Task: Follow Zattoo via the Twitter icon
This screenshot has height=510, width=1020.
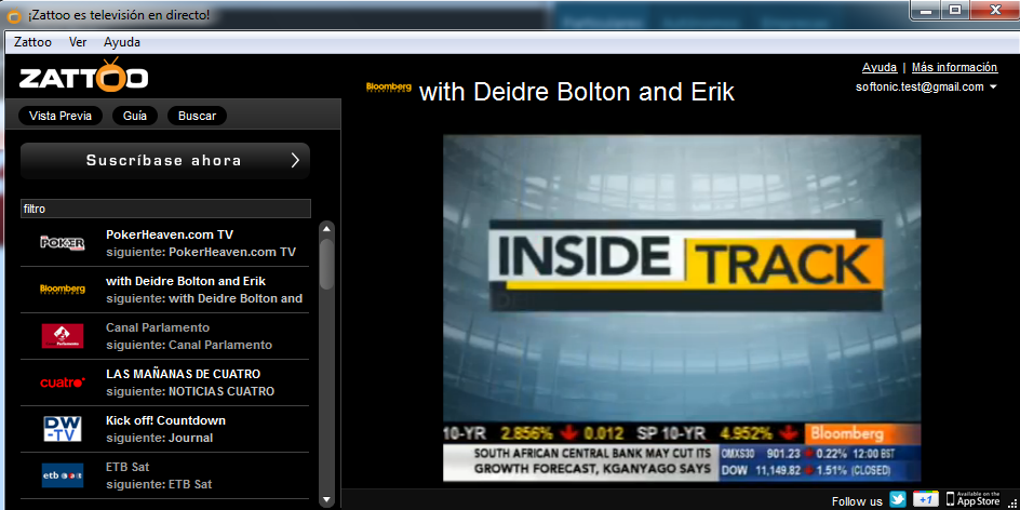Action: (898, 499)
